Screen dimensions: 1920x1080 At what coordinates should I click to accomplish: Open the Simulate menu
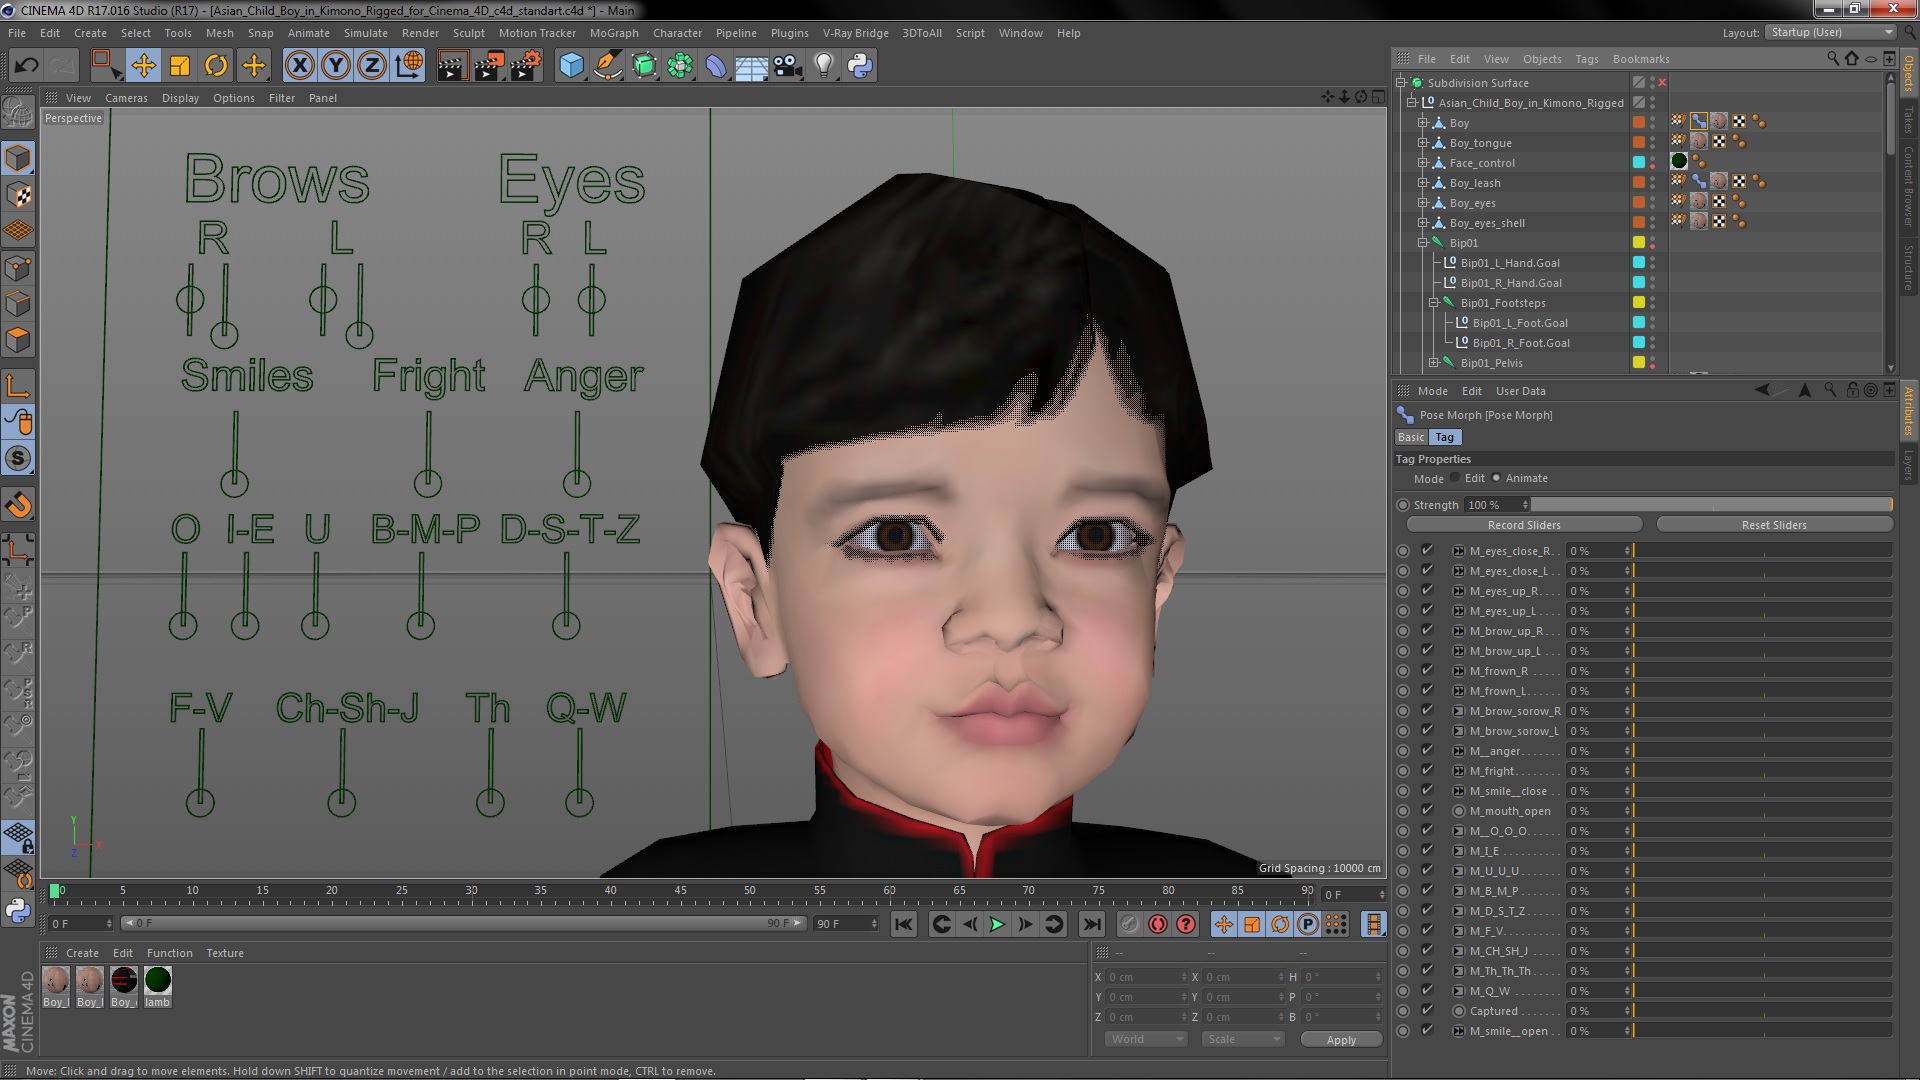[365, 33]
